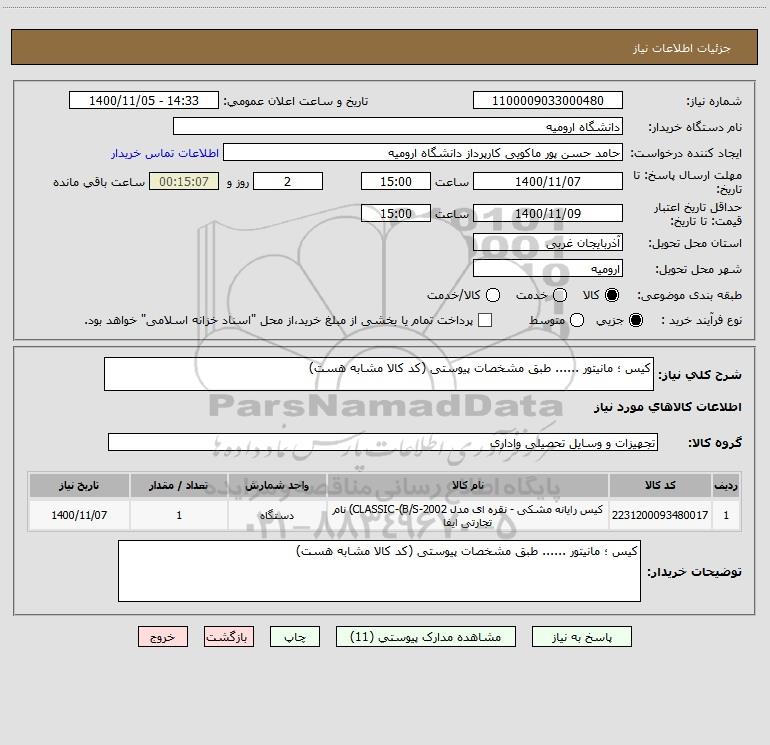The image size is (770, 745).
Task: Open اطلاعات تماس خریدار link
Action: [165, 153]
